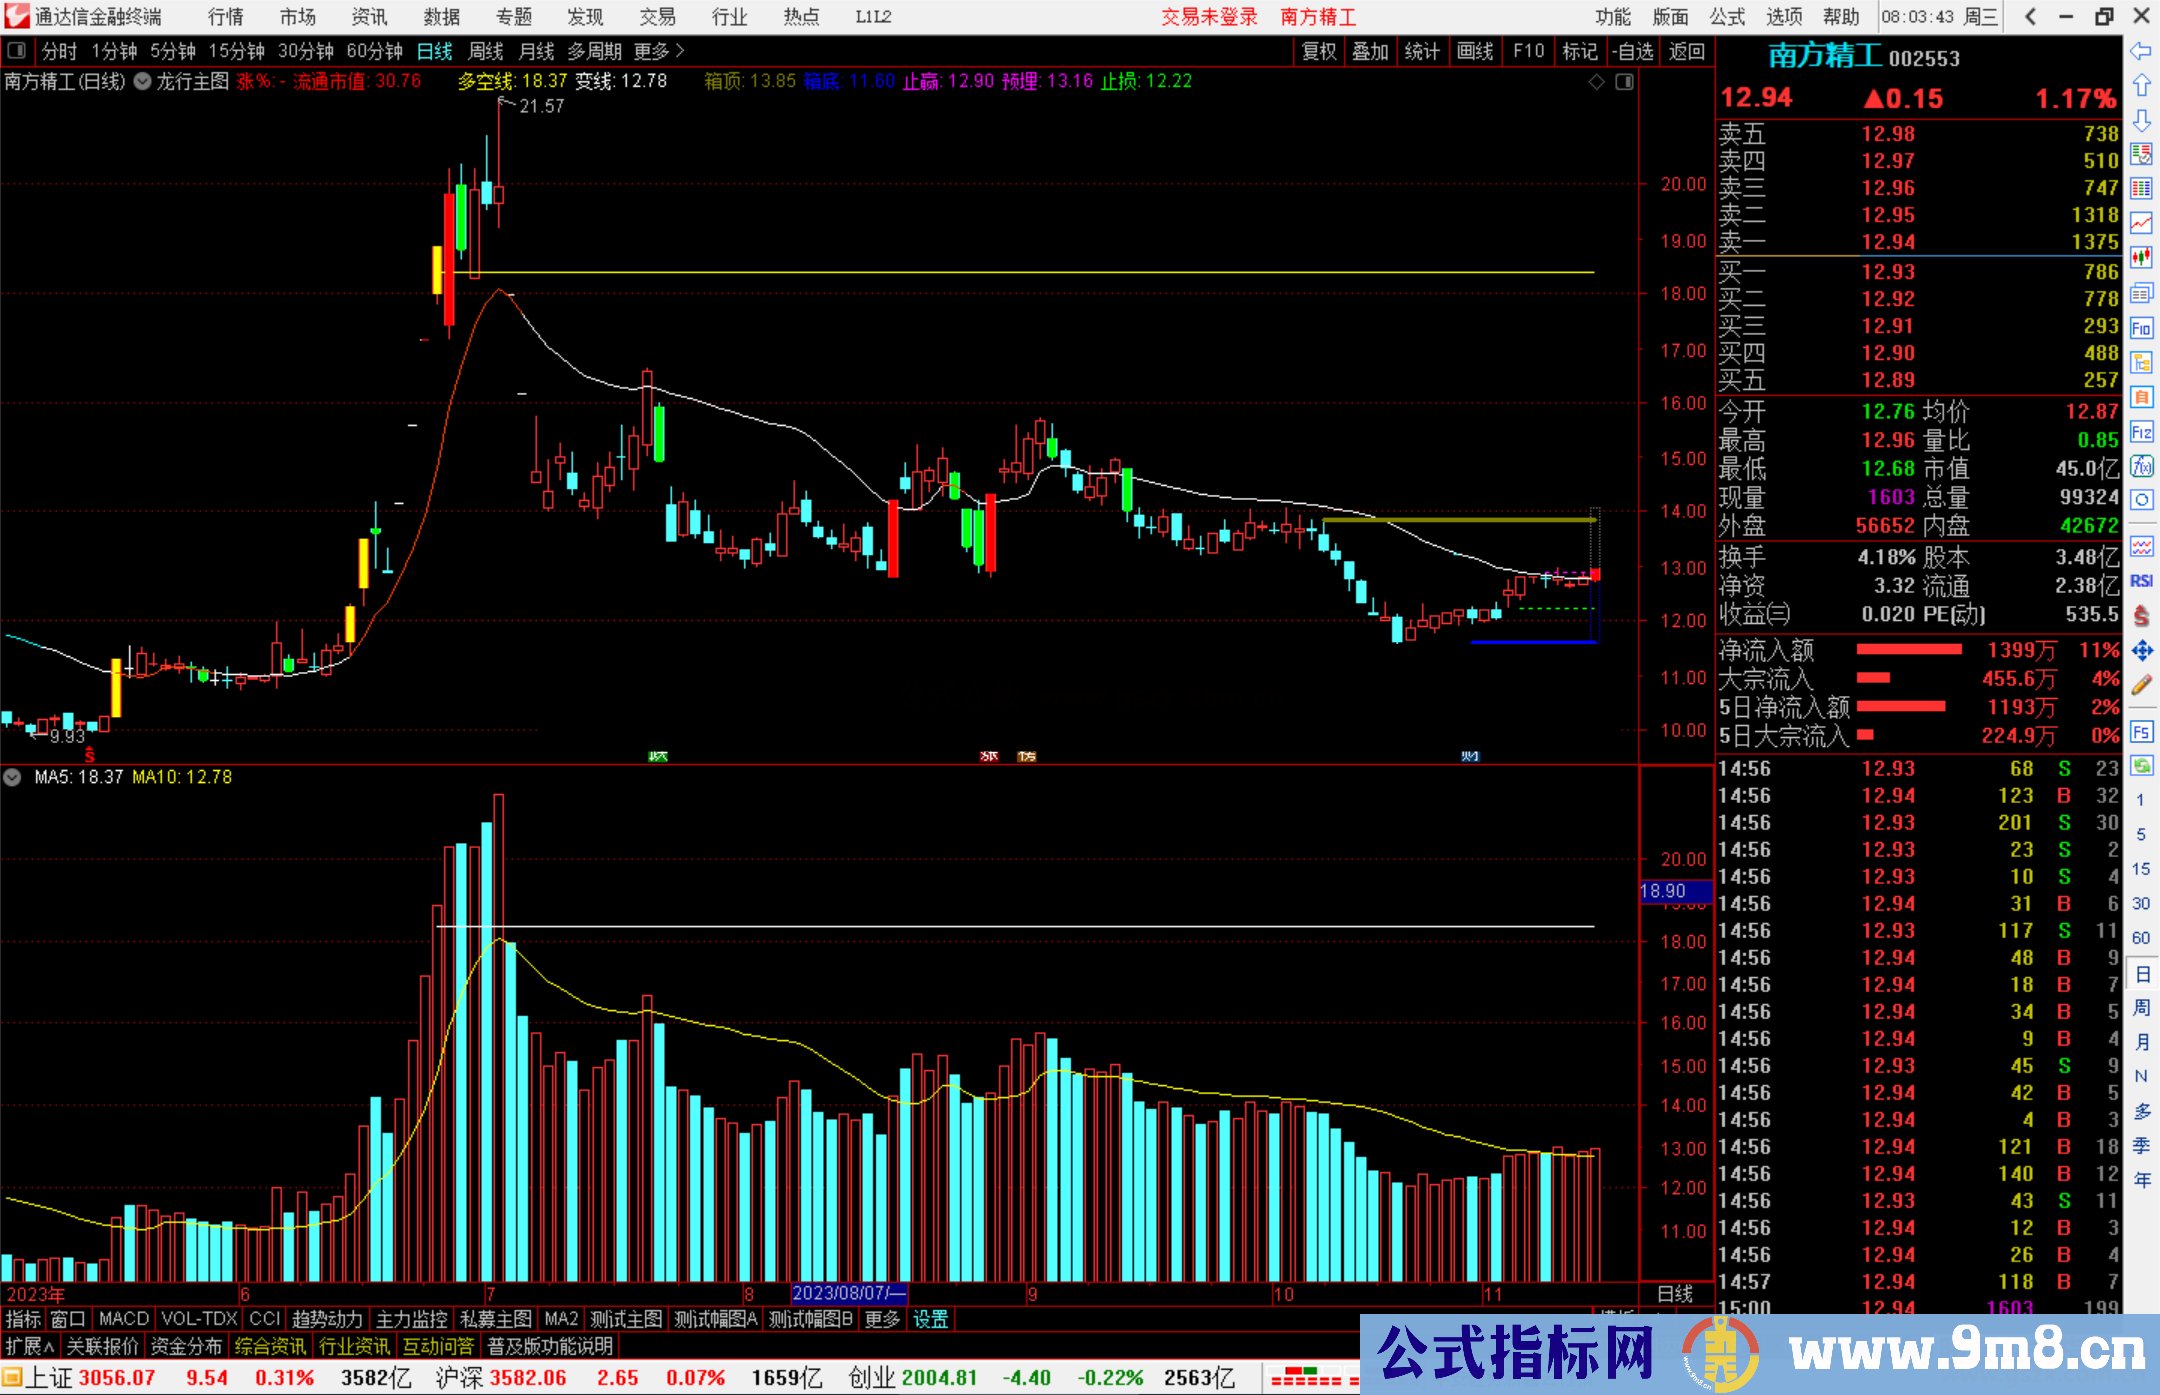Select the 周线 weekly period
The height and width of the screenshot is (1395, 2160).
coord(486,51)
